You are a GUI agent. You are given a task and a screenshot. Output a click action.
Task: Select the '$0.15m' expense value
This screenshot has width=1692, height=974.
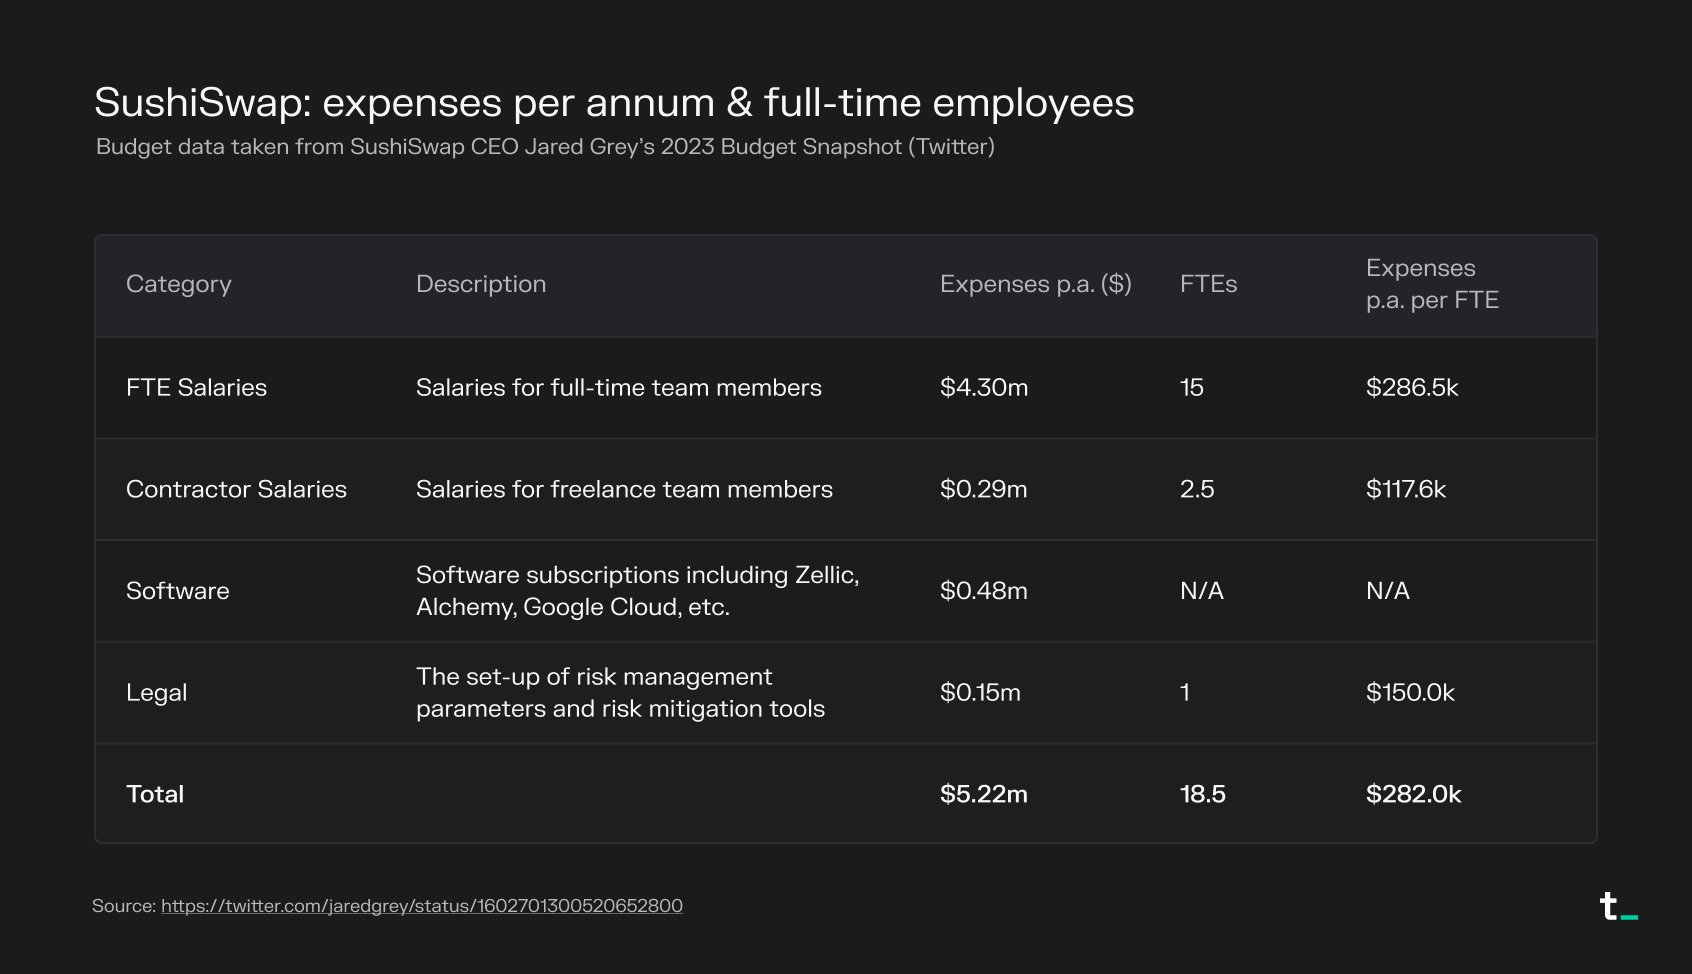(x=980, y=692)
